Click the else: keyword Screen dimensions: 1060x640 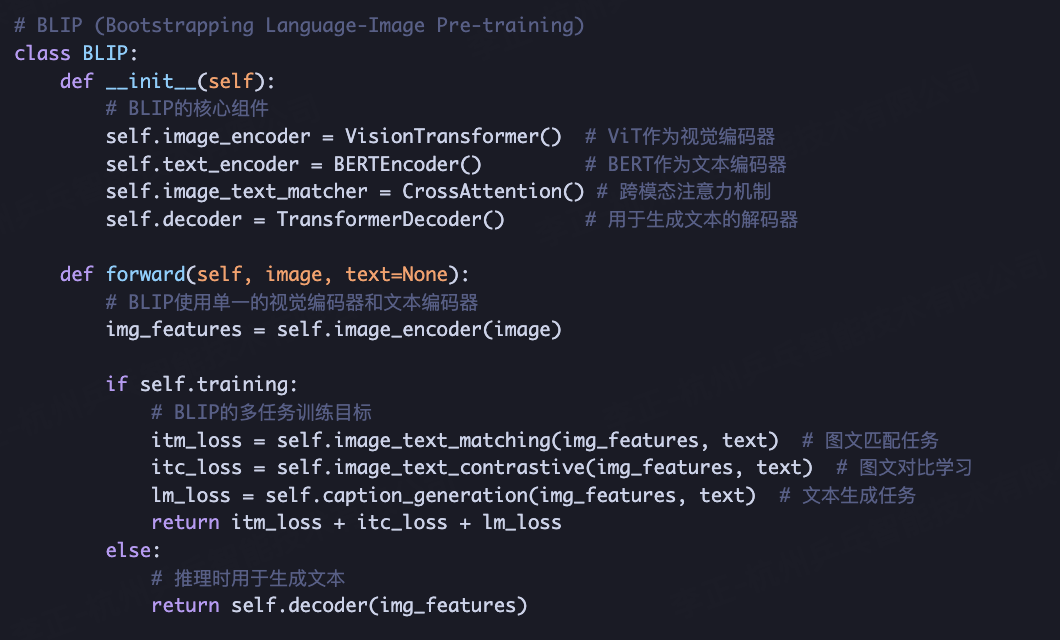[x=133, y=550]
